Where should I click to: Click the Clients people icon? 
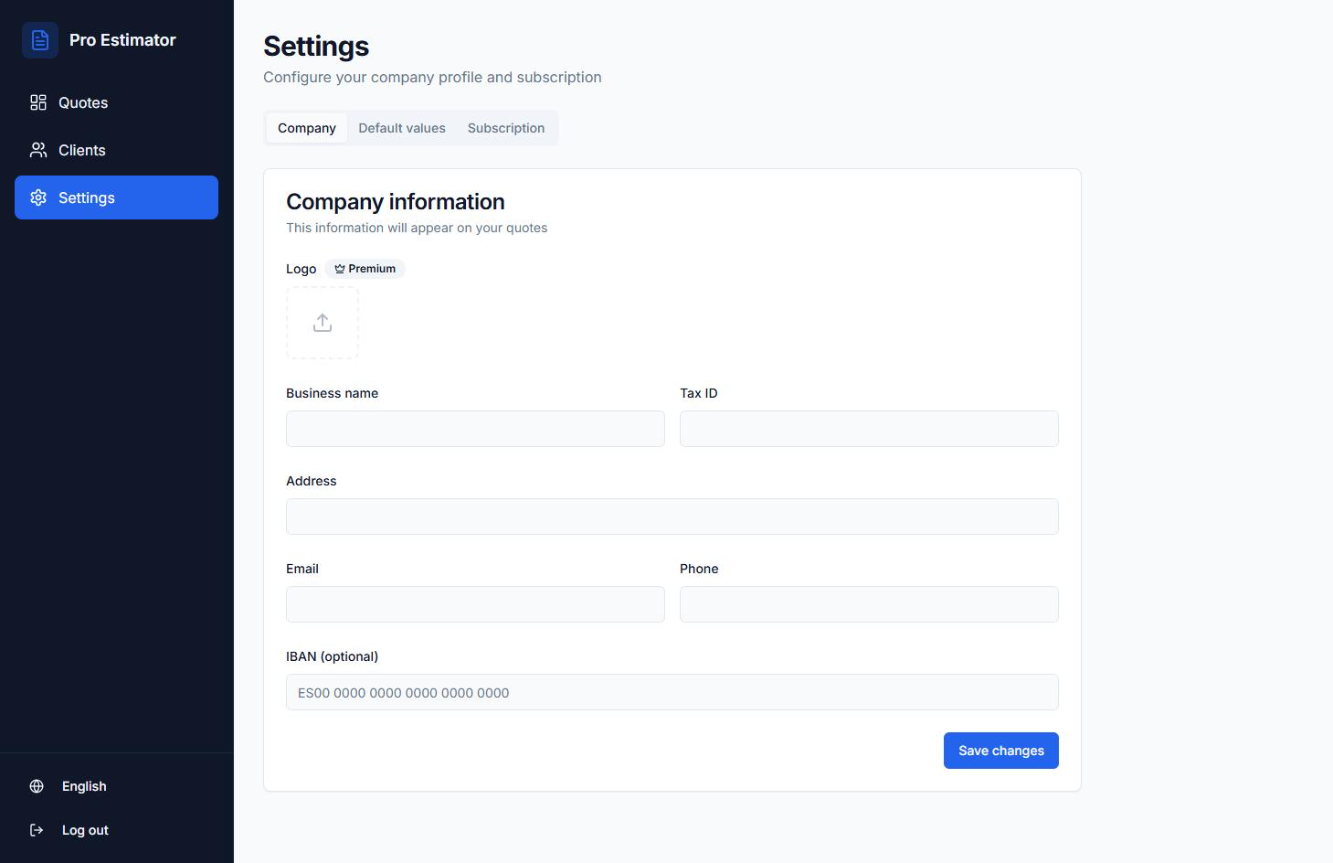click(x=38, y=150)
